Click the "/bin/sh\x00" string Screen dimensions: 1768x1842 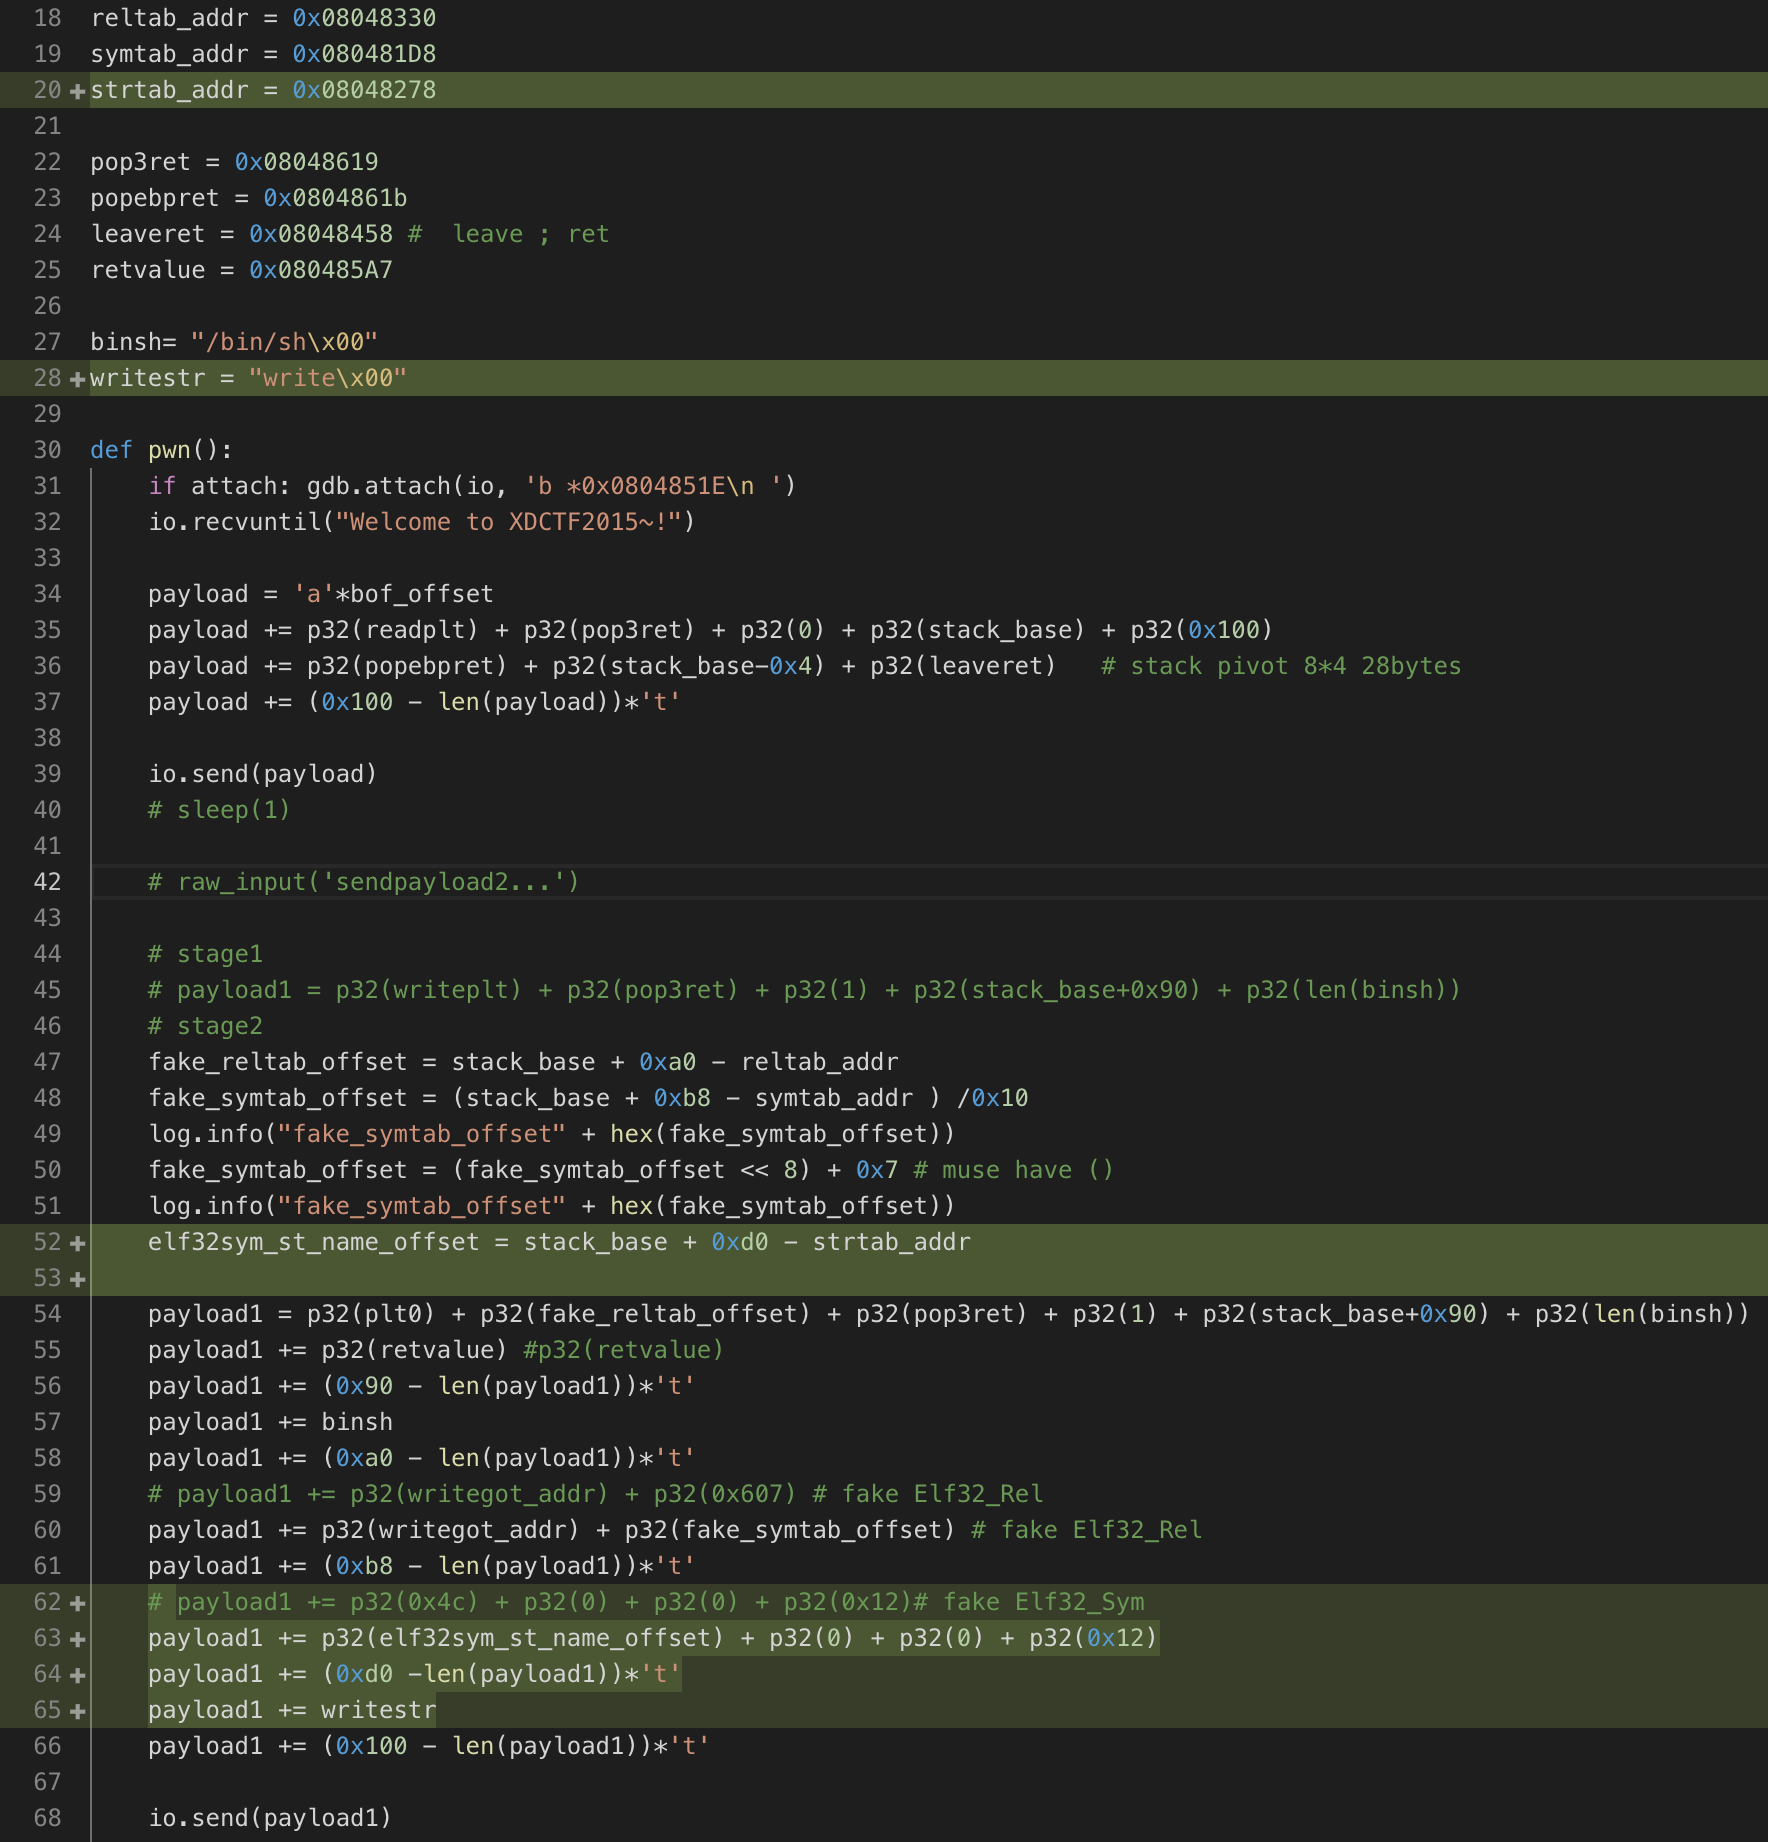(x=285, y=342)
